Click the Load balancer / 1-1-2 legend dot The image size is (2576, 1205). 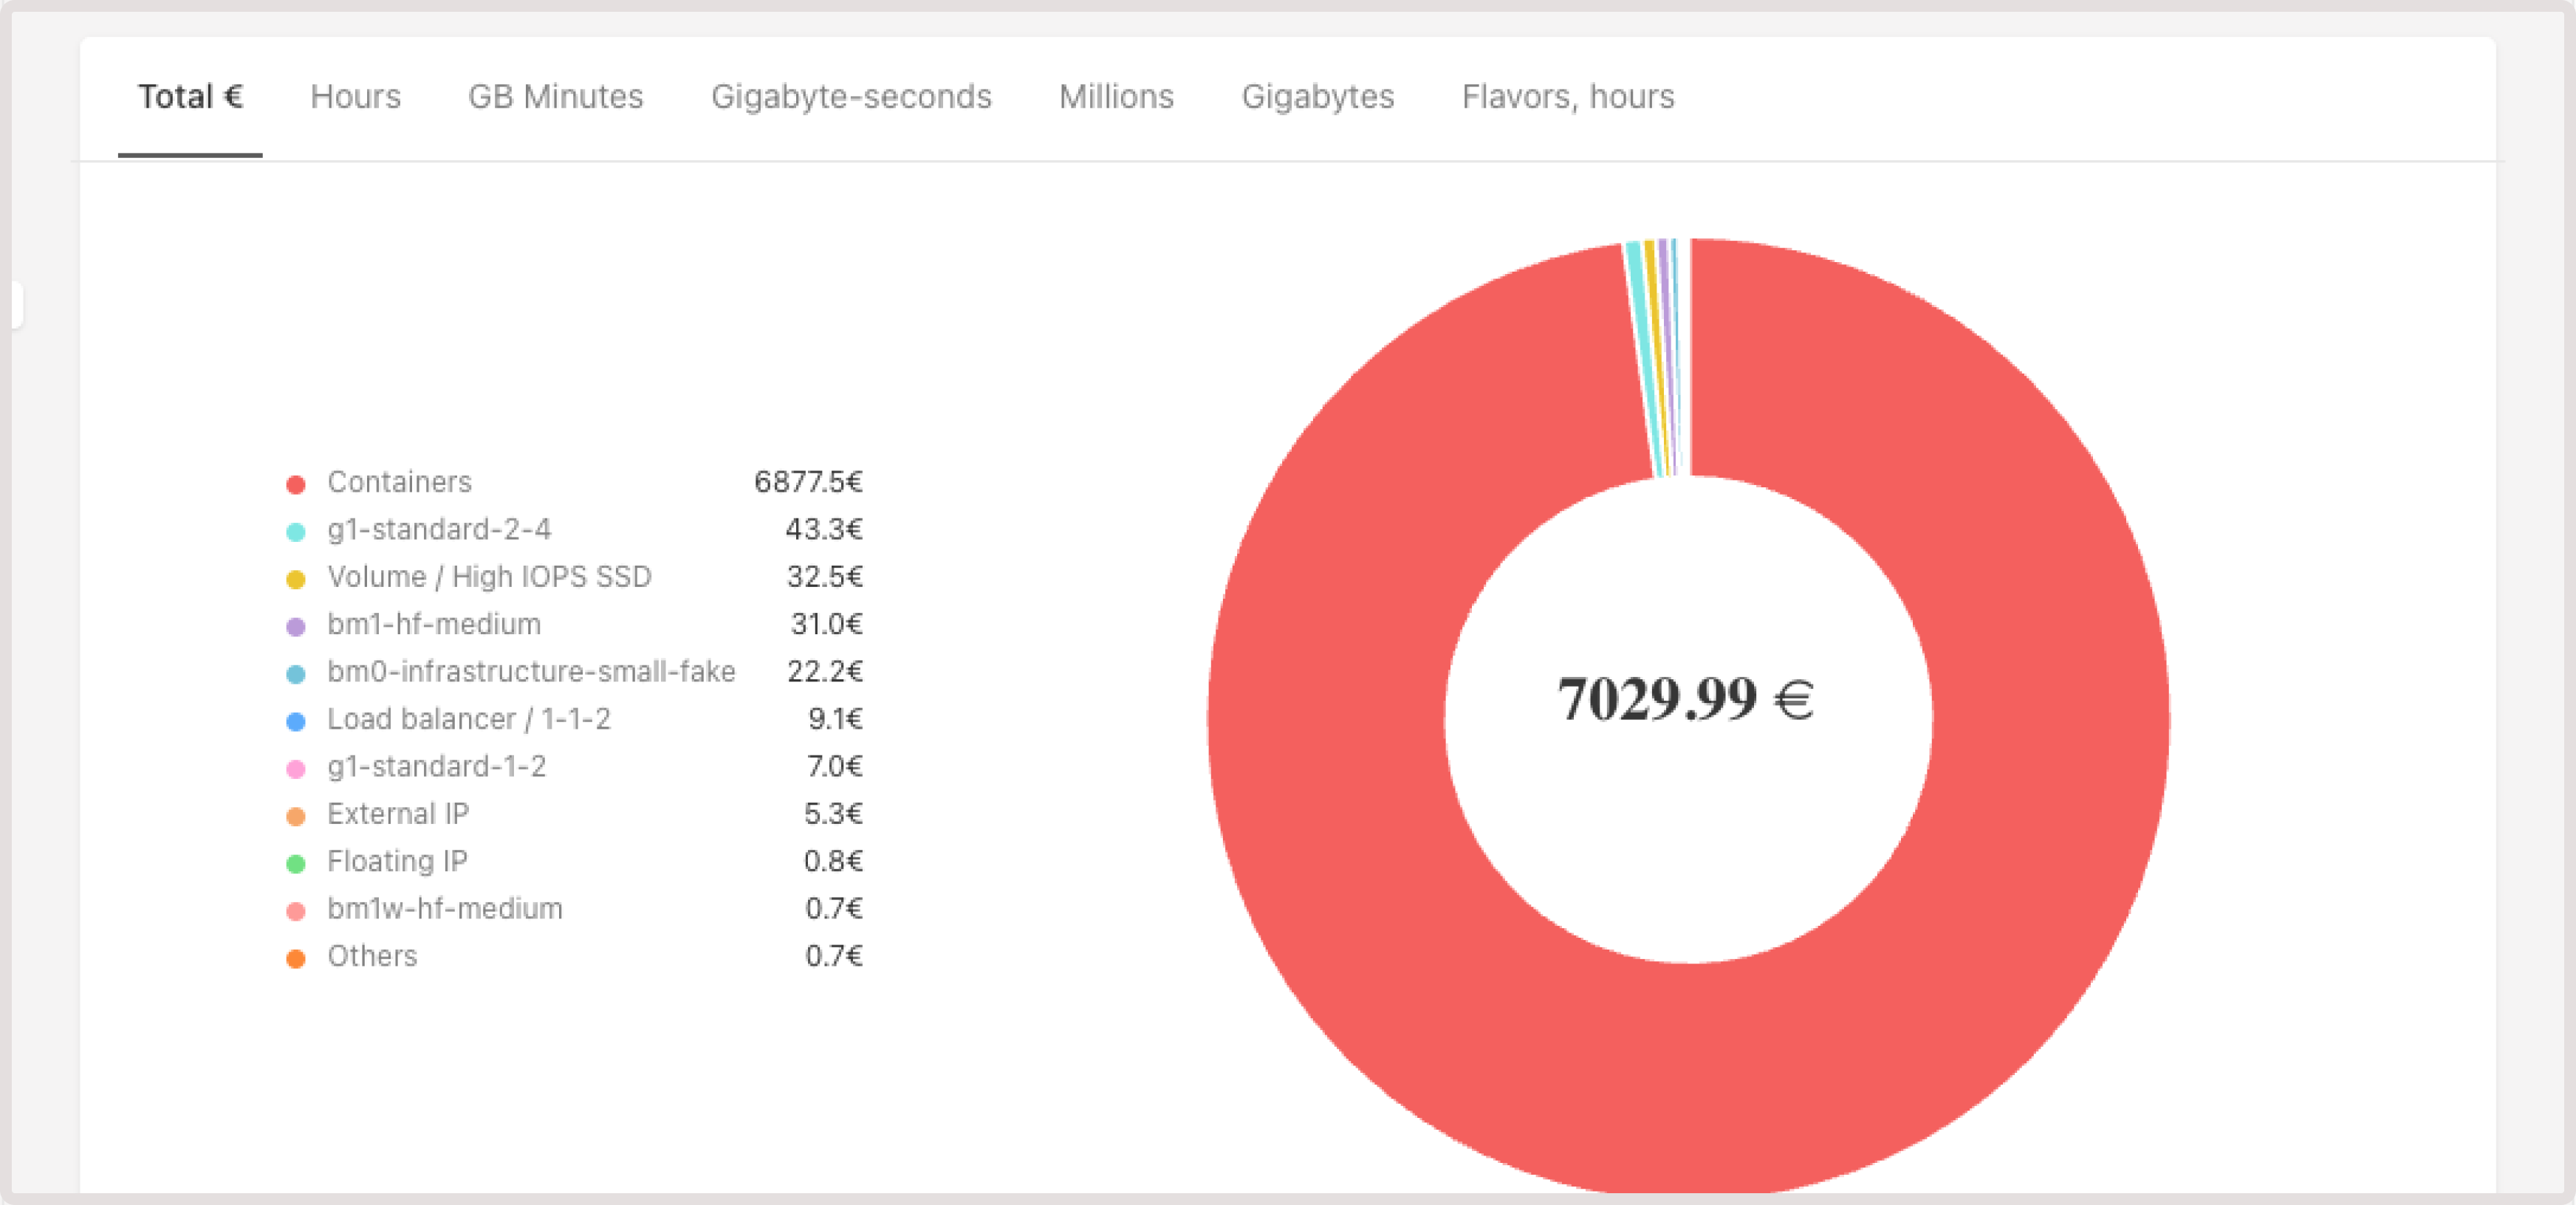click(x=296, y=719)
